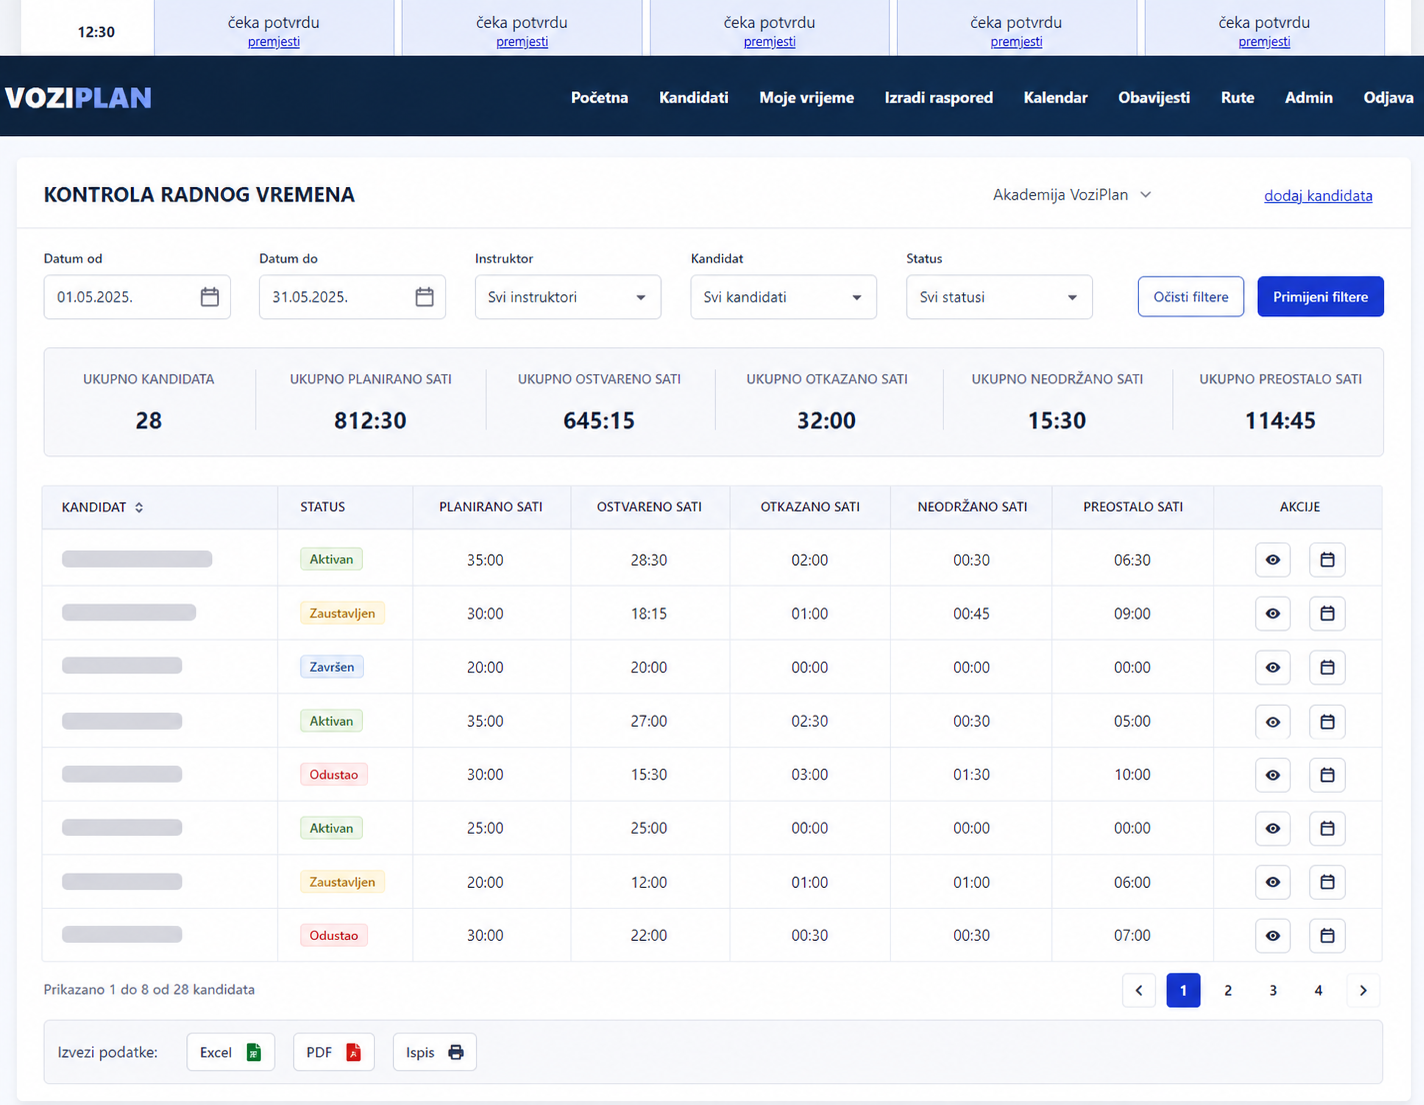
Task: Open calendar for the 15:30 ostvareno row
Action: [1327, 774]
